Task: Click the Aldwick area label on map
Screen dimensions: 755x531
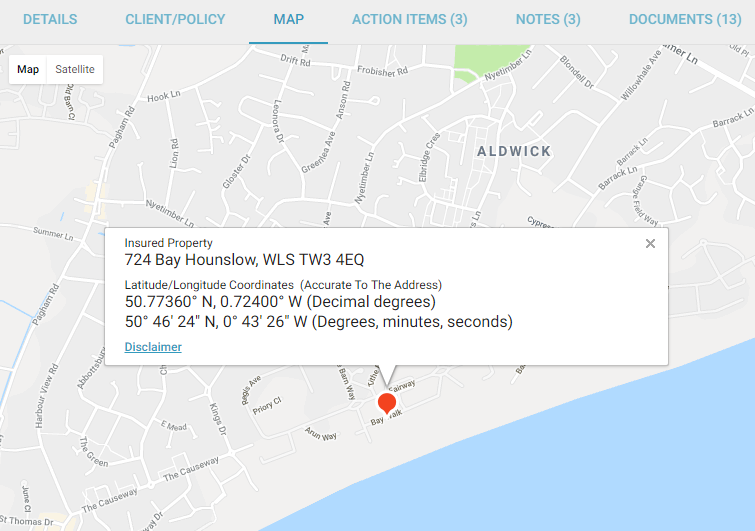Action: (x=514, y=150)
